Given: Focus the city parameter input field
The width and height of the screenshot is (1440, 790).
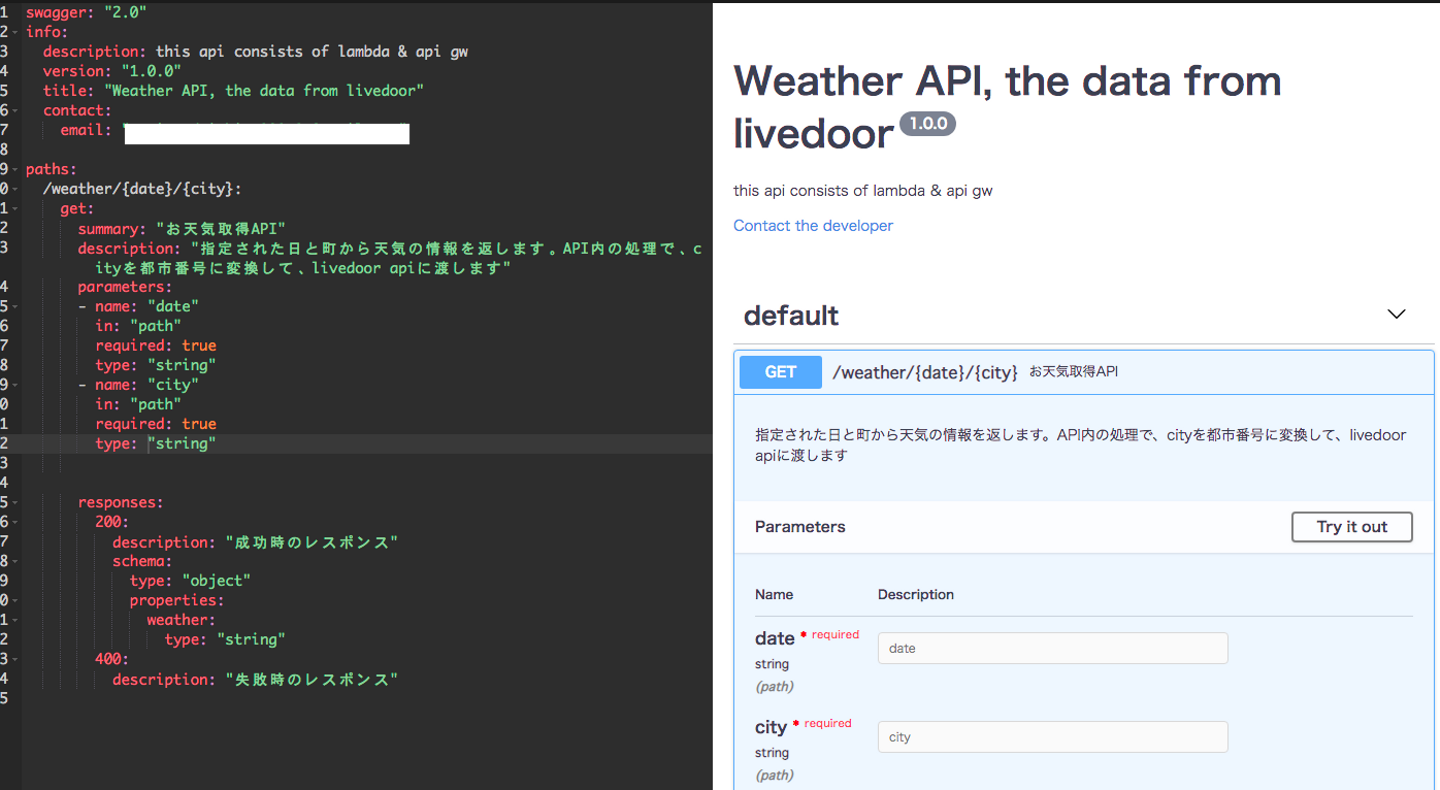Looking at the screenshot, I should coord(1053,737).
